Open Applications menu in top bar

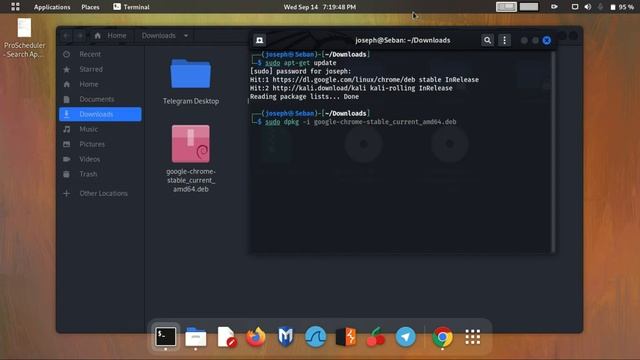tap(52, 7)
